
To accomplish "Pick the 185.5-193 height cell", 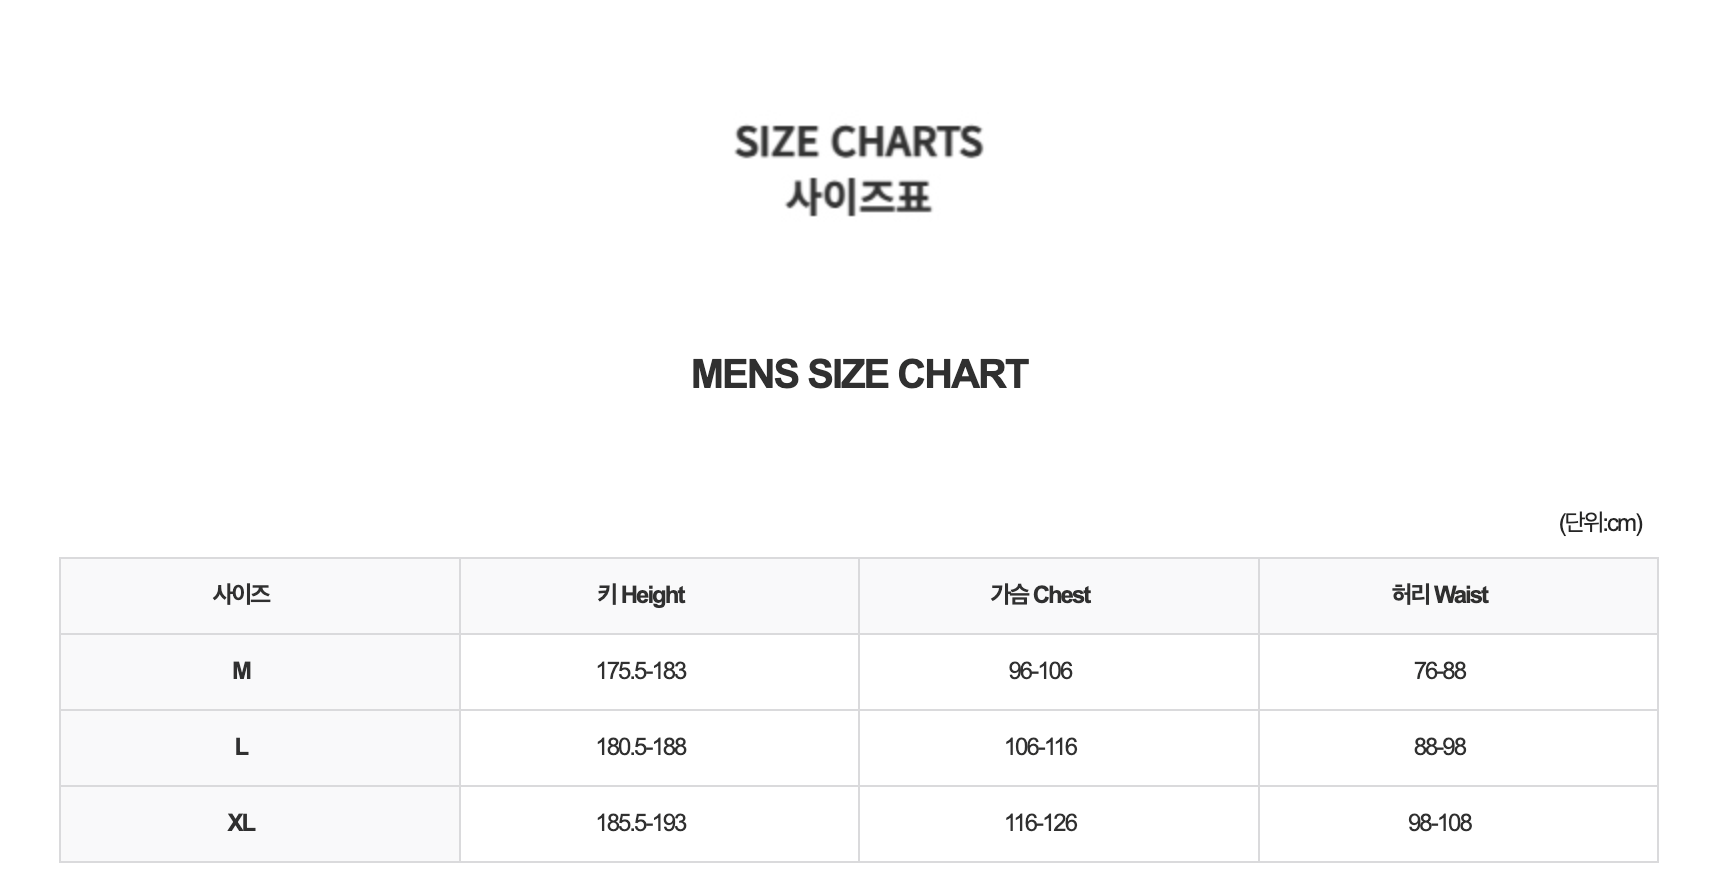I will click(x=641, y=823).
